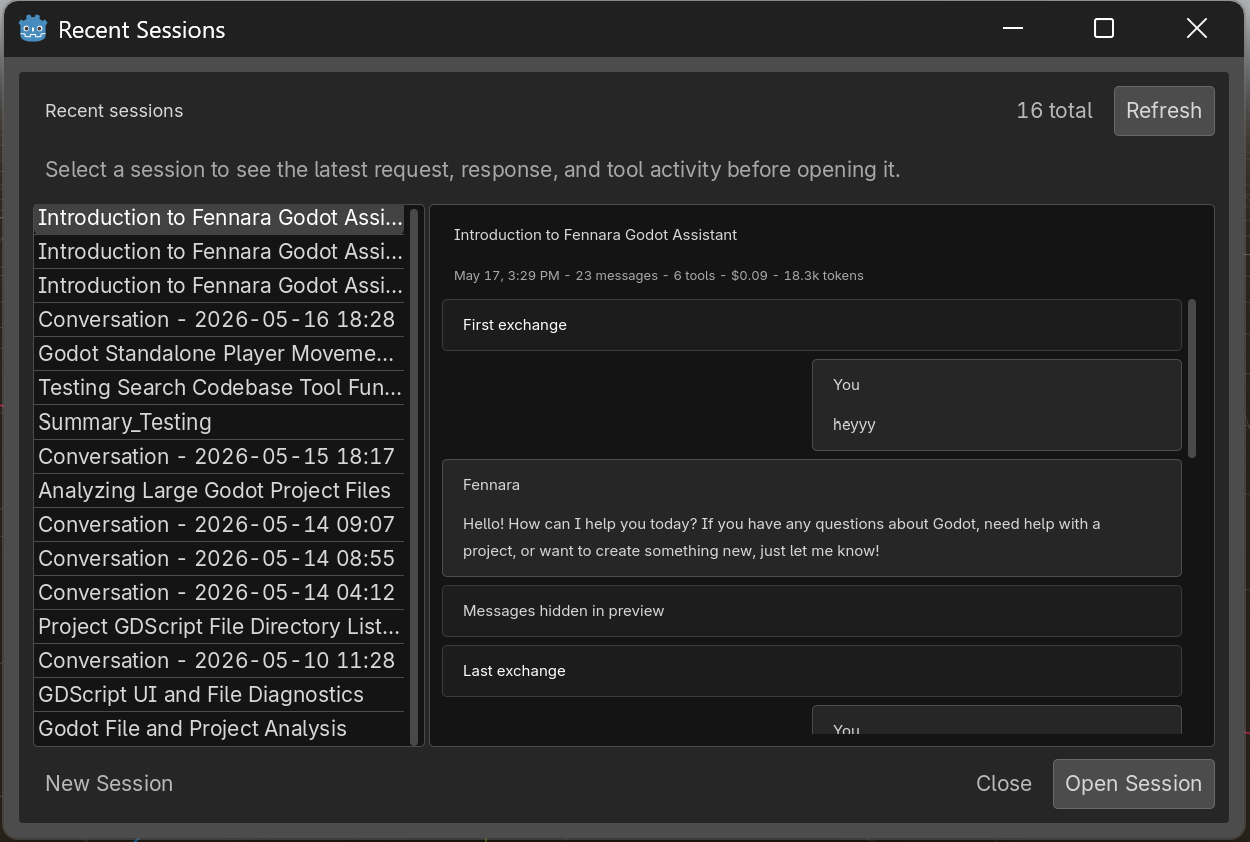Click the Recent sessions heading label
This screenshot has height=842, width=1250.
pos(114,111)
